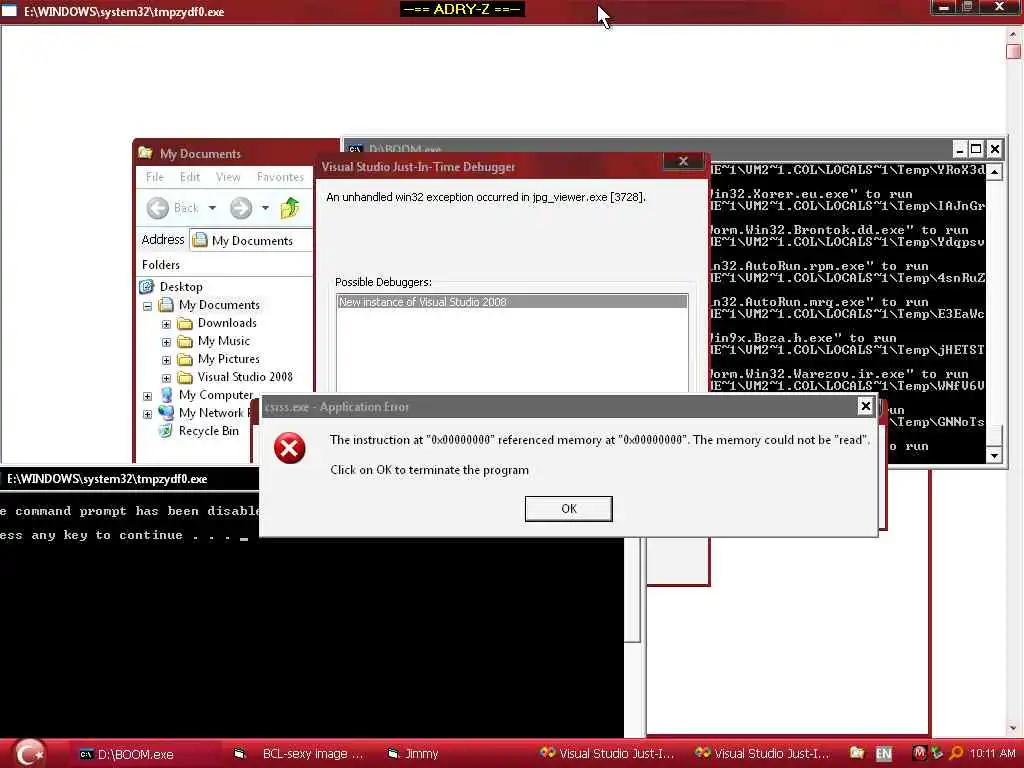Screen dimensions: 1024x768
Task: Click the top window's vertical scrollbar thumb
Action: [1014, 52]
